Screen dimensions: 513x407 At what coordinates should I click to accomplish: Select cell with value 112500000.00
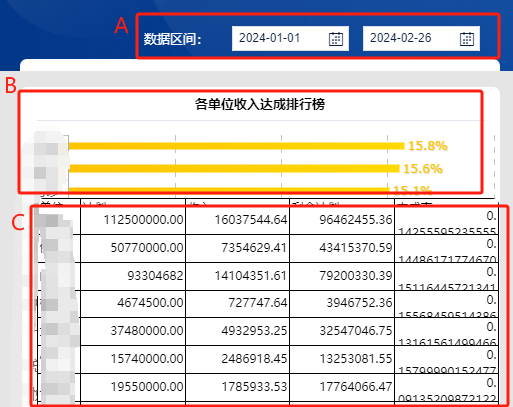pos(133,220)
